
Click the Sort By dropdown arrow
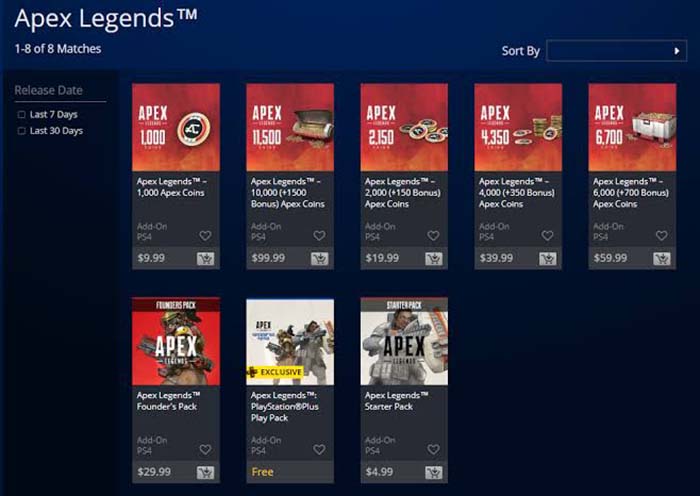(x=677, y=51)
